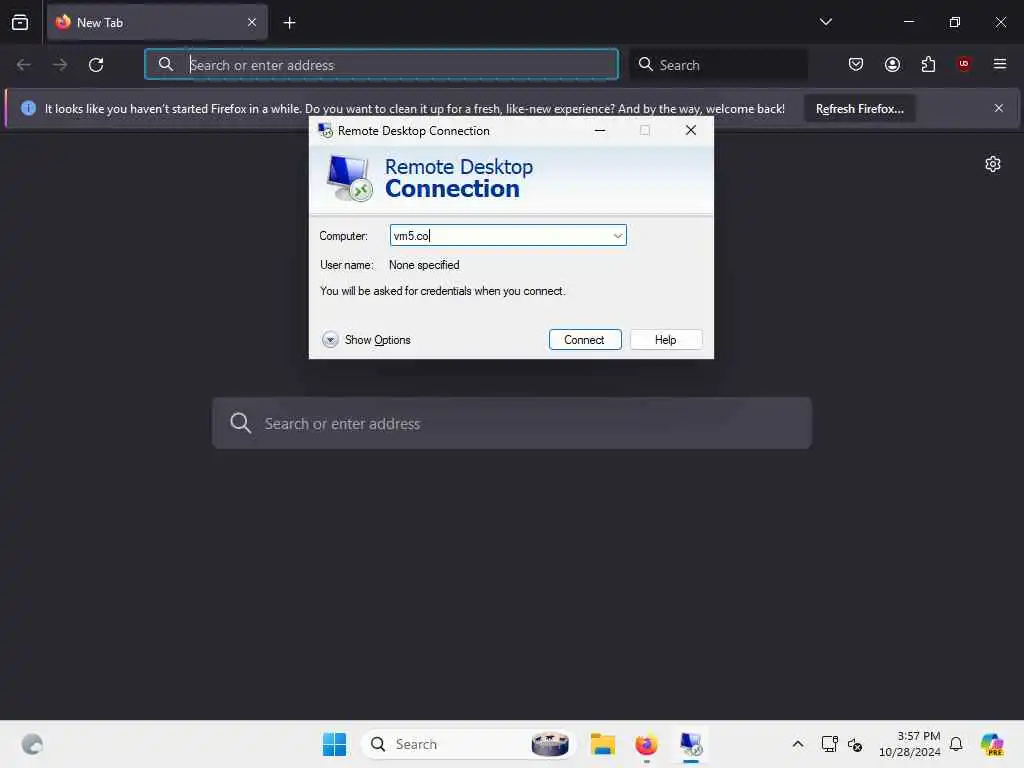
Task: Launch the Copilot preview icon
Action: tap(992, 744)
